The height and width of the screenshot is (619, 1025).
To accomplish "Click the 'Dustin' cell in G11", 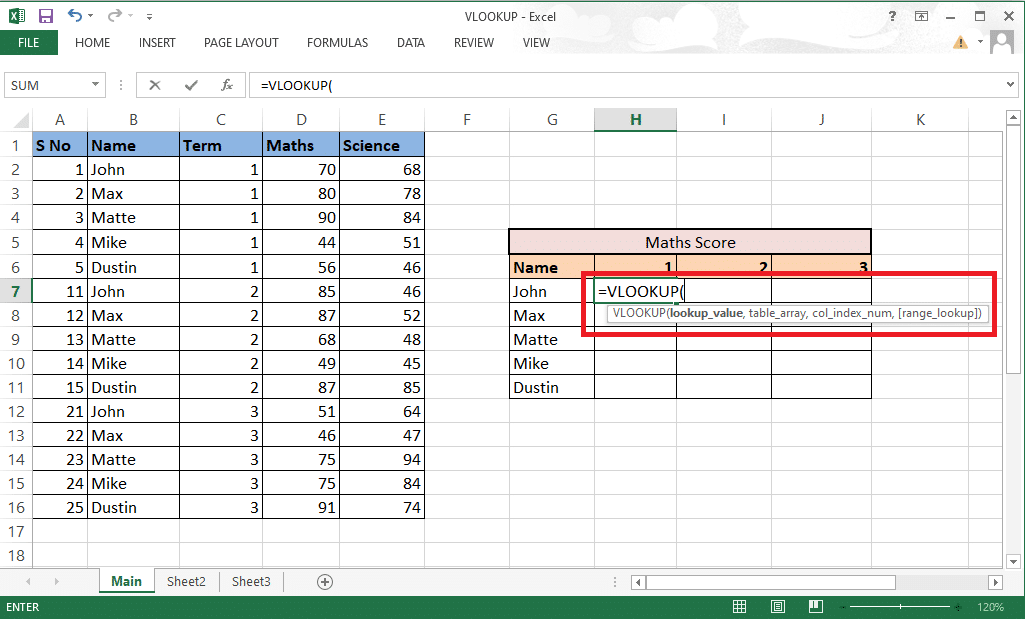I will click(552, 388).
